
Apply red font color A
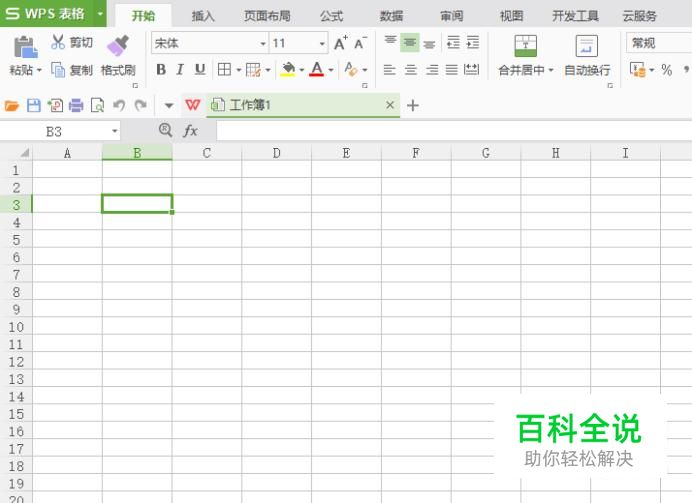[x=316, y=69]
